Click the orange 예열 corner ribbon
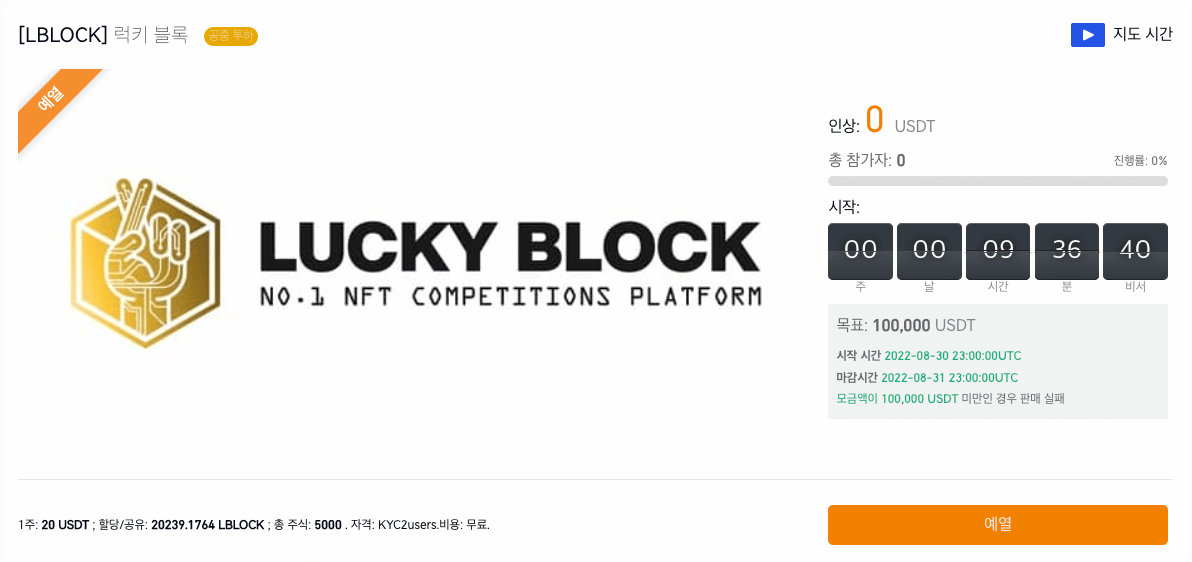The height and width of the screenshot is (562, 1192). (53, 103)
